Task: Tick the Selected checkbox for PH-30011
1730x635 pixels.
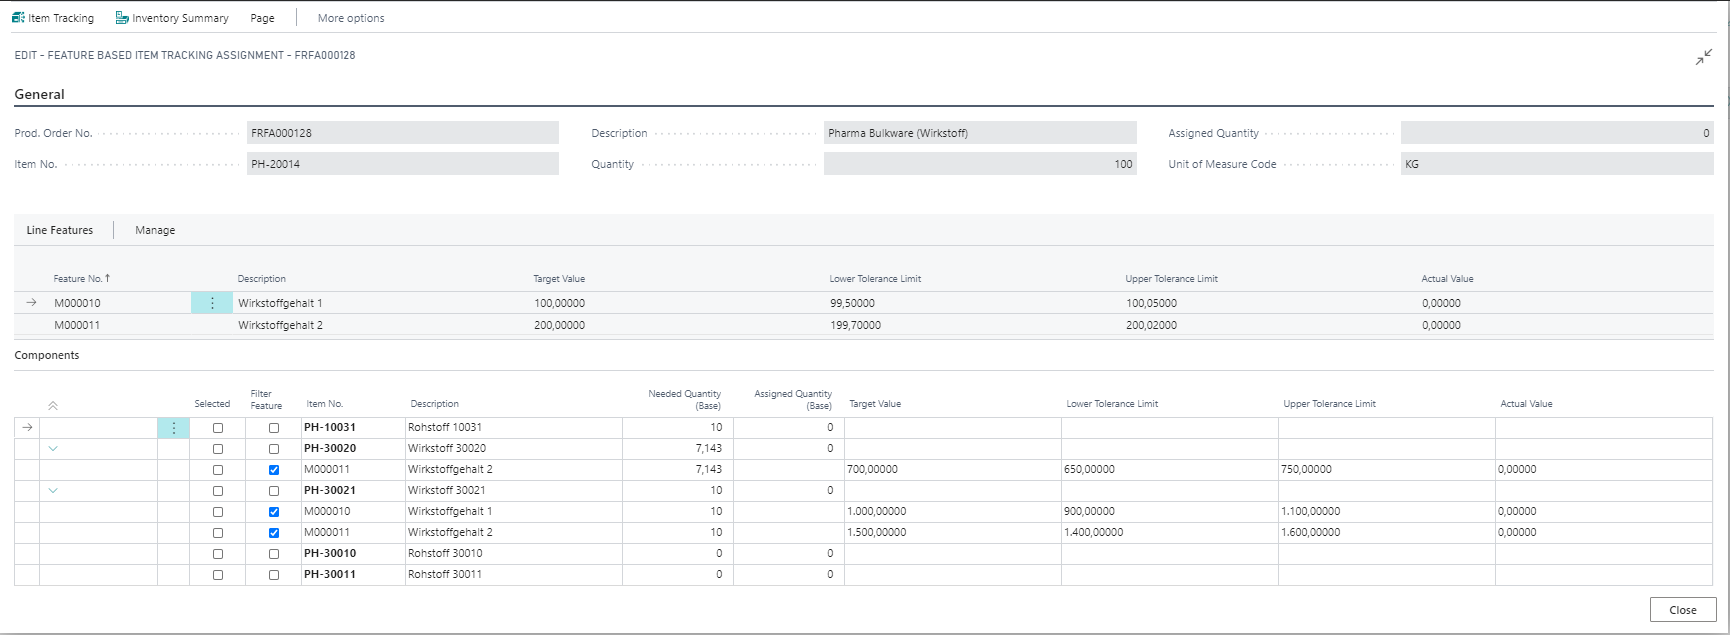Action: (218, 575)
